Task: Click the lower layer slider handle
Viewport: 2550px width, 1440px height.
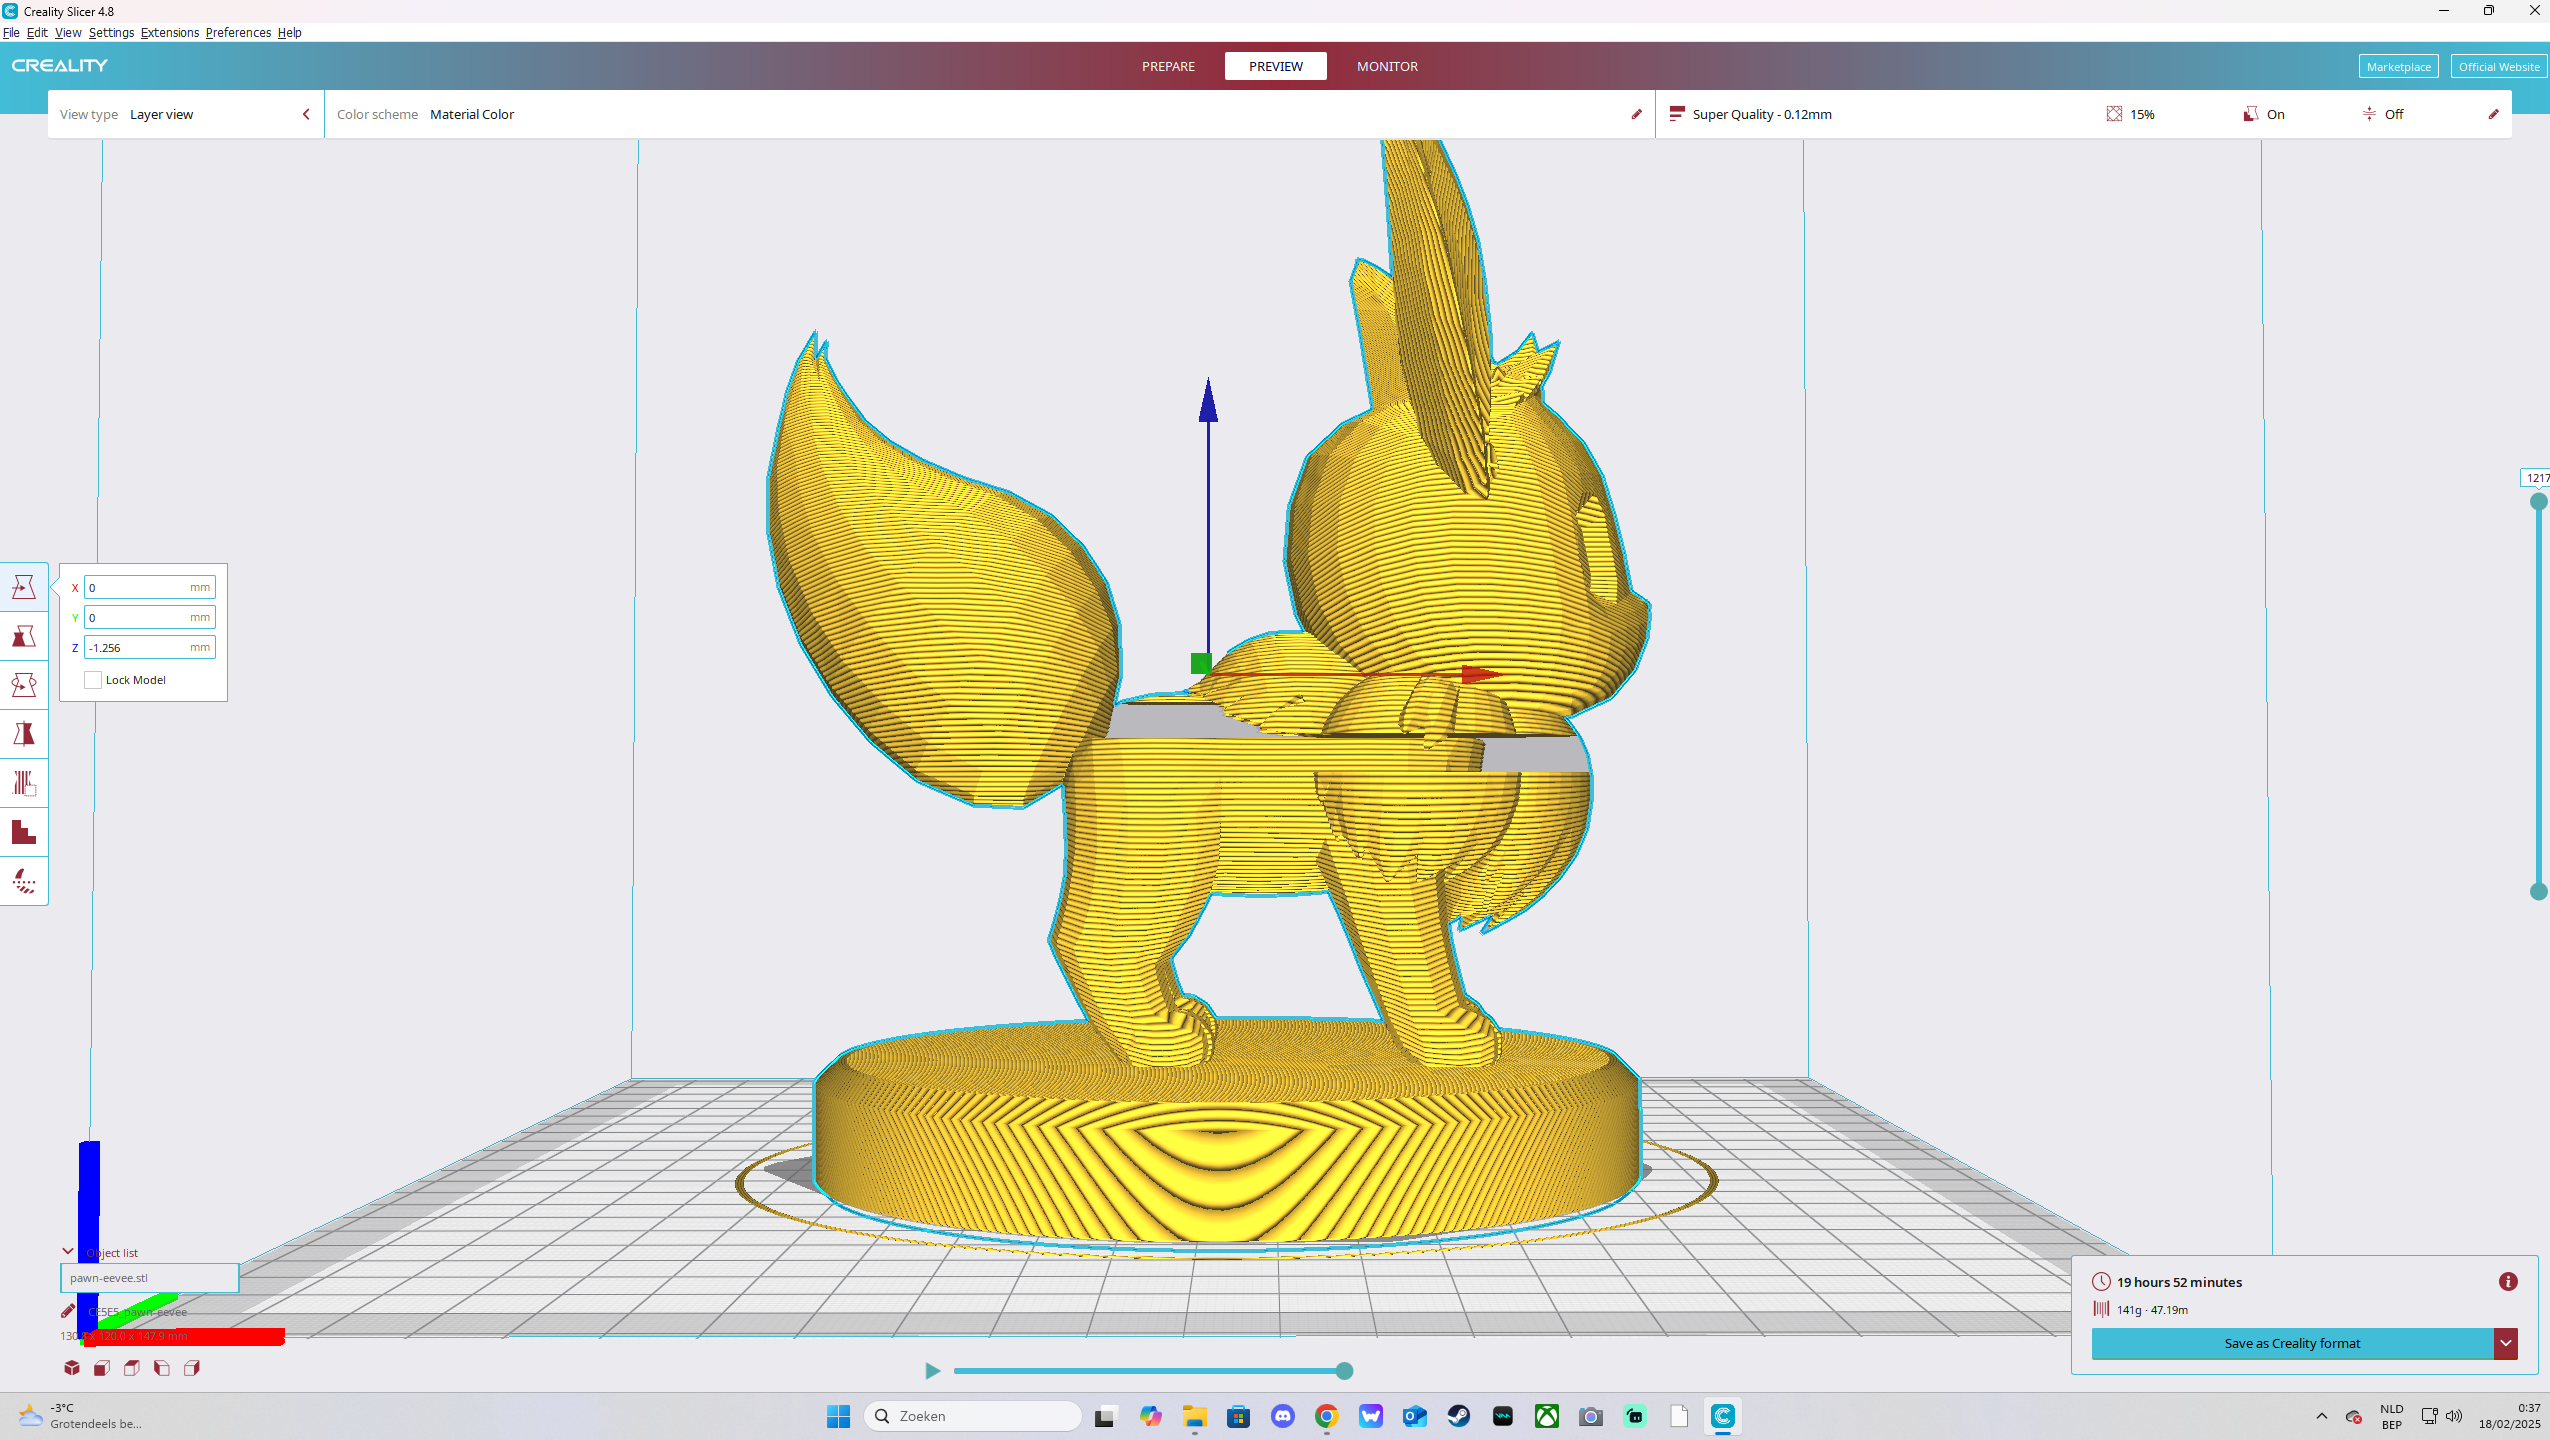Action: pyautogui.click(x=2538, y=892)
